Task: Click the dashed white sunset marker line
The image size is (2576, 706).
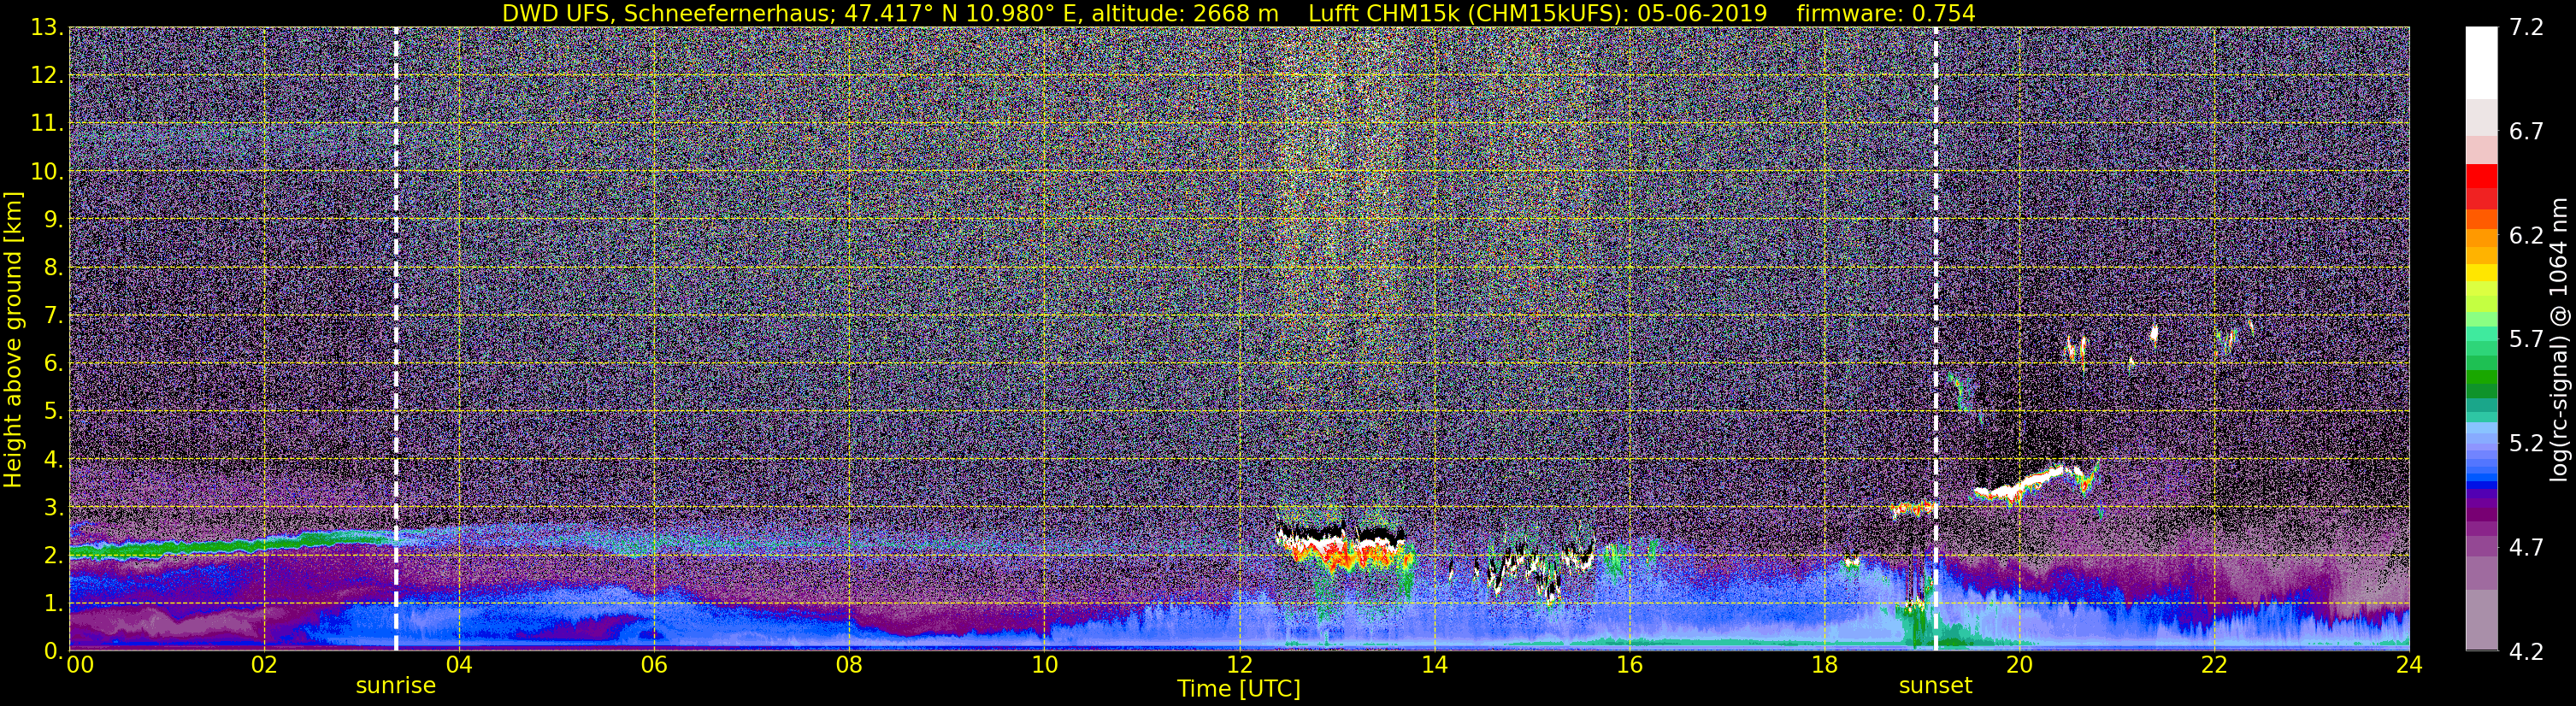Action: pos(1936,340)
